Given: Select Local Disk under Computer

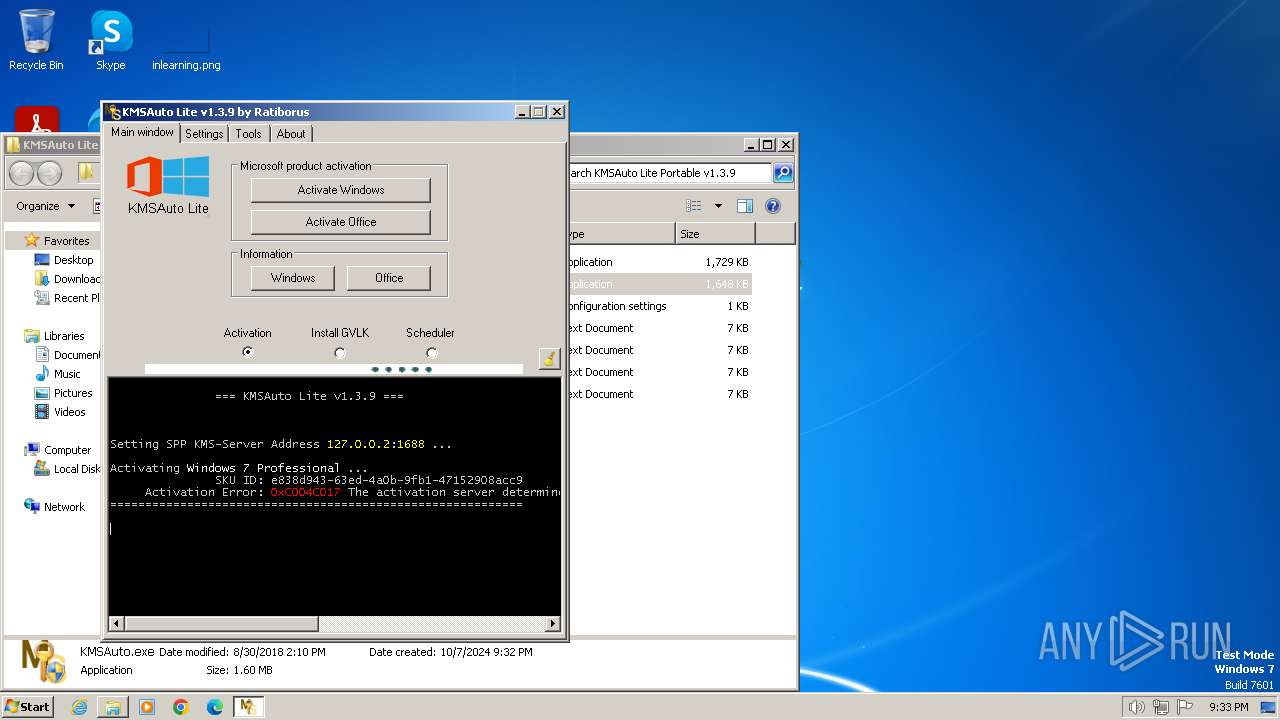Looking at the screenshot, I should coord(67,469).
